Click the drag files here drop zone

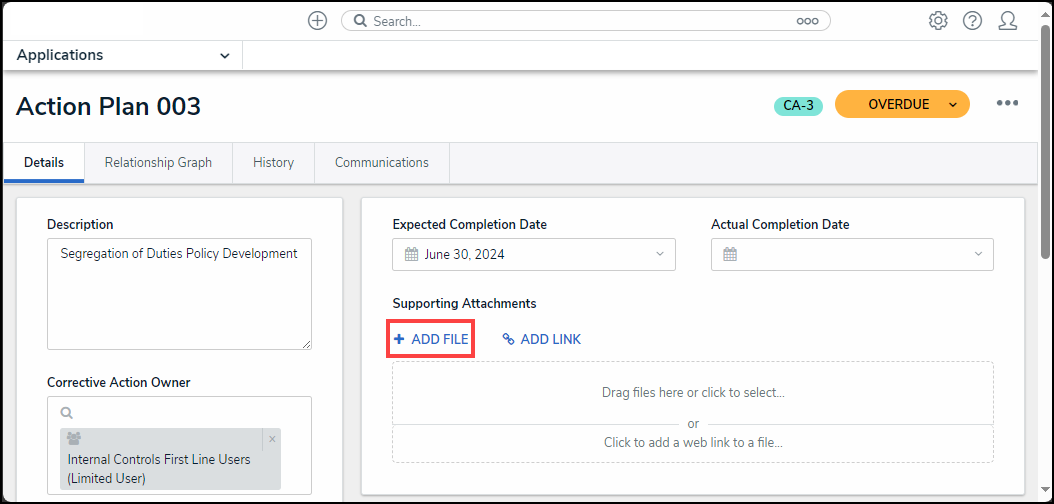pyautogui.click(x=692, y=393)
